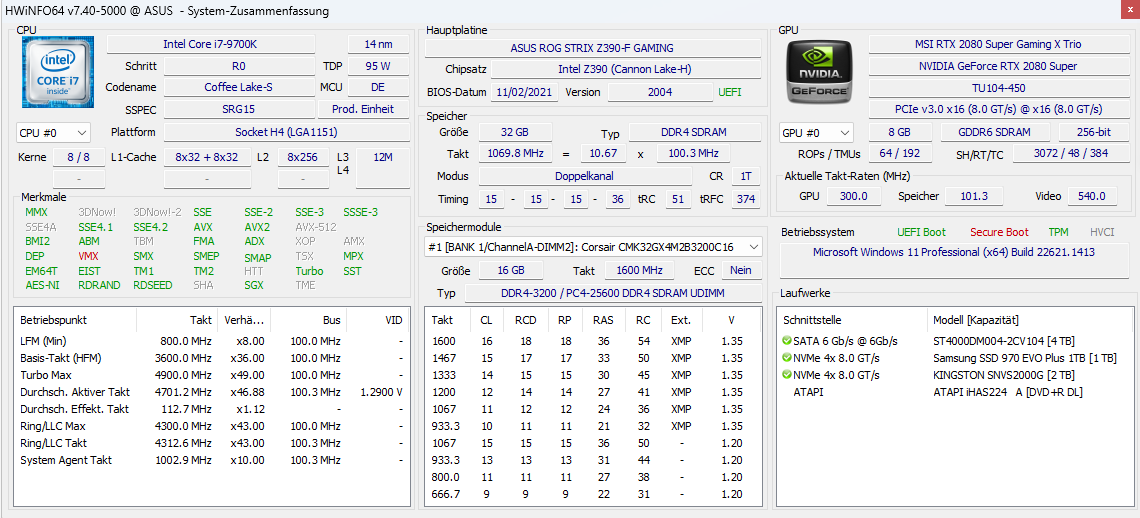Select the Ring/LLC Max row
Image resolution: width=1140 pixels, height=518 pixels.
tap(212, 426)
